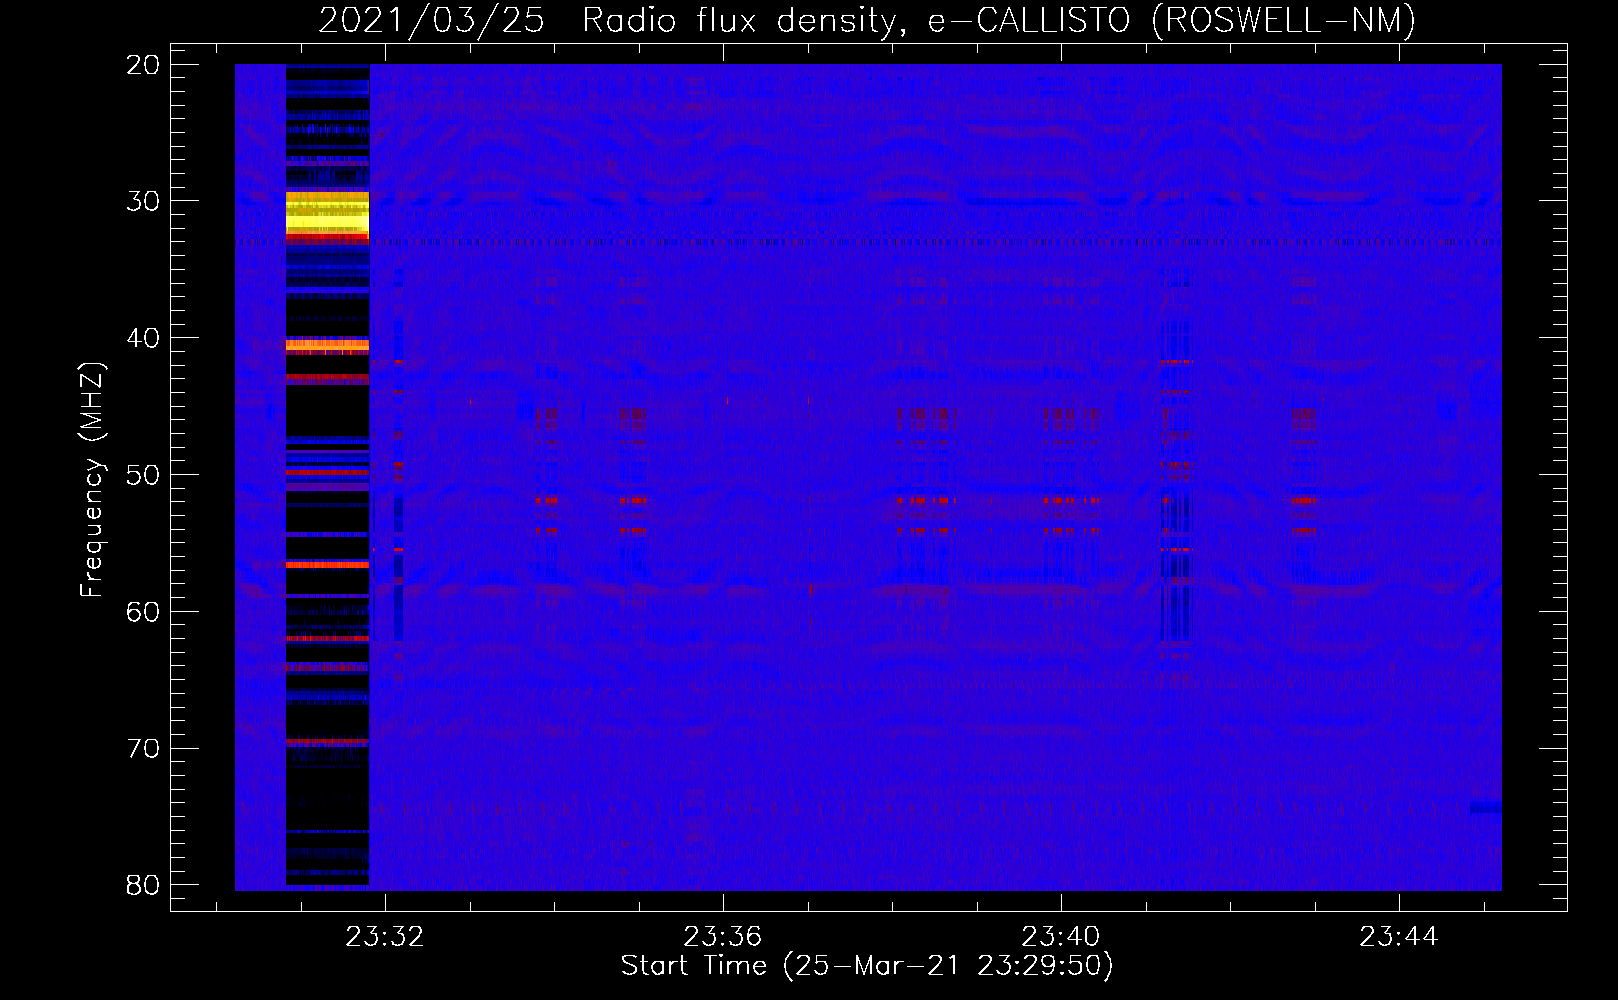Click the 60 frequency tick label
This screenshot has width=1618, height=1000.
point(144,611)
